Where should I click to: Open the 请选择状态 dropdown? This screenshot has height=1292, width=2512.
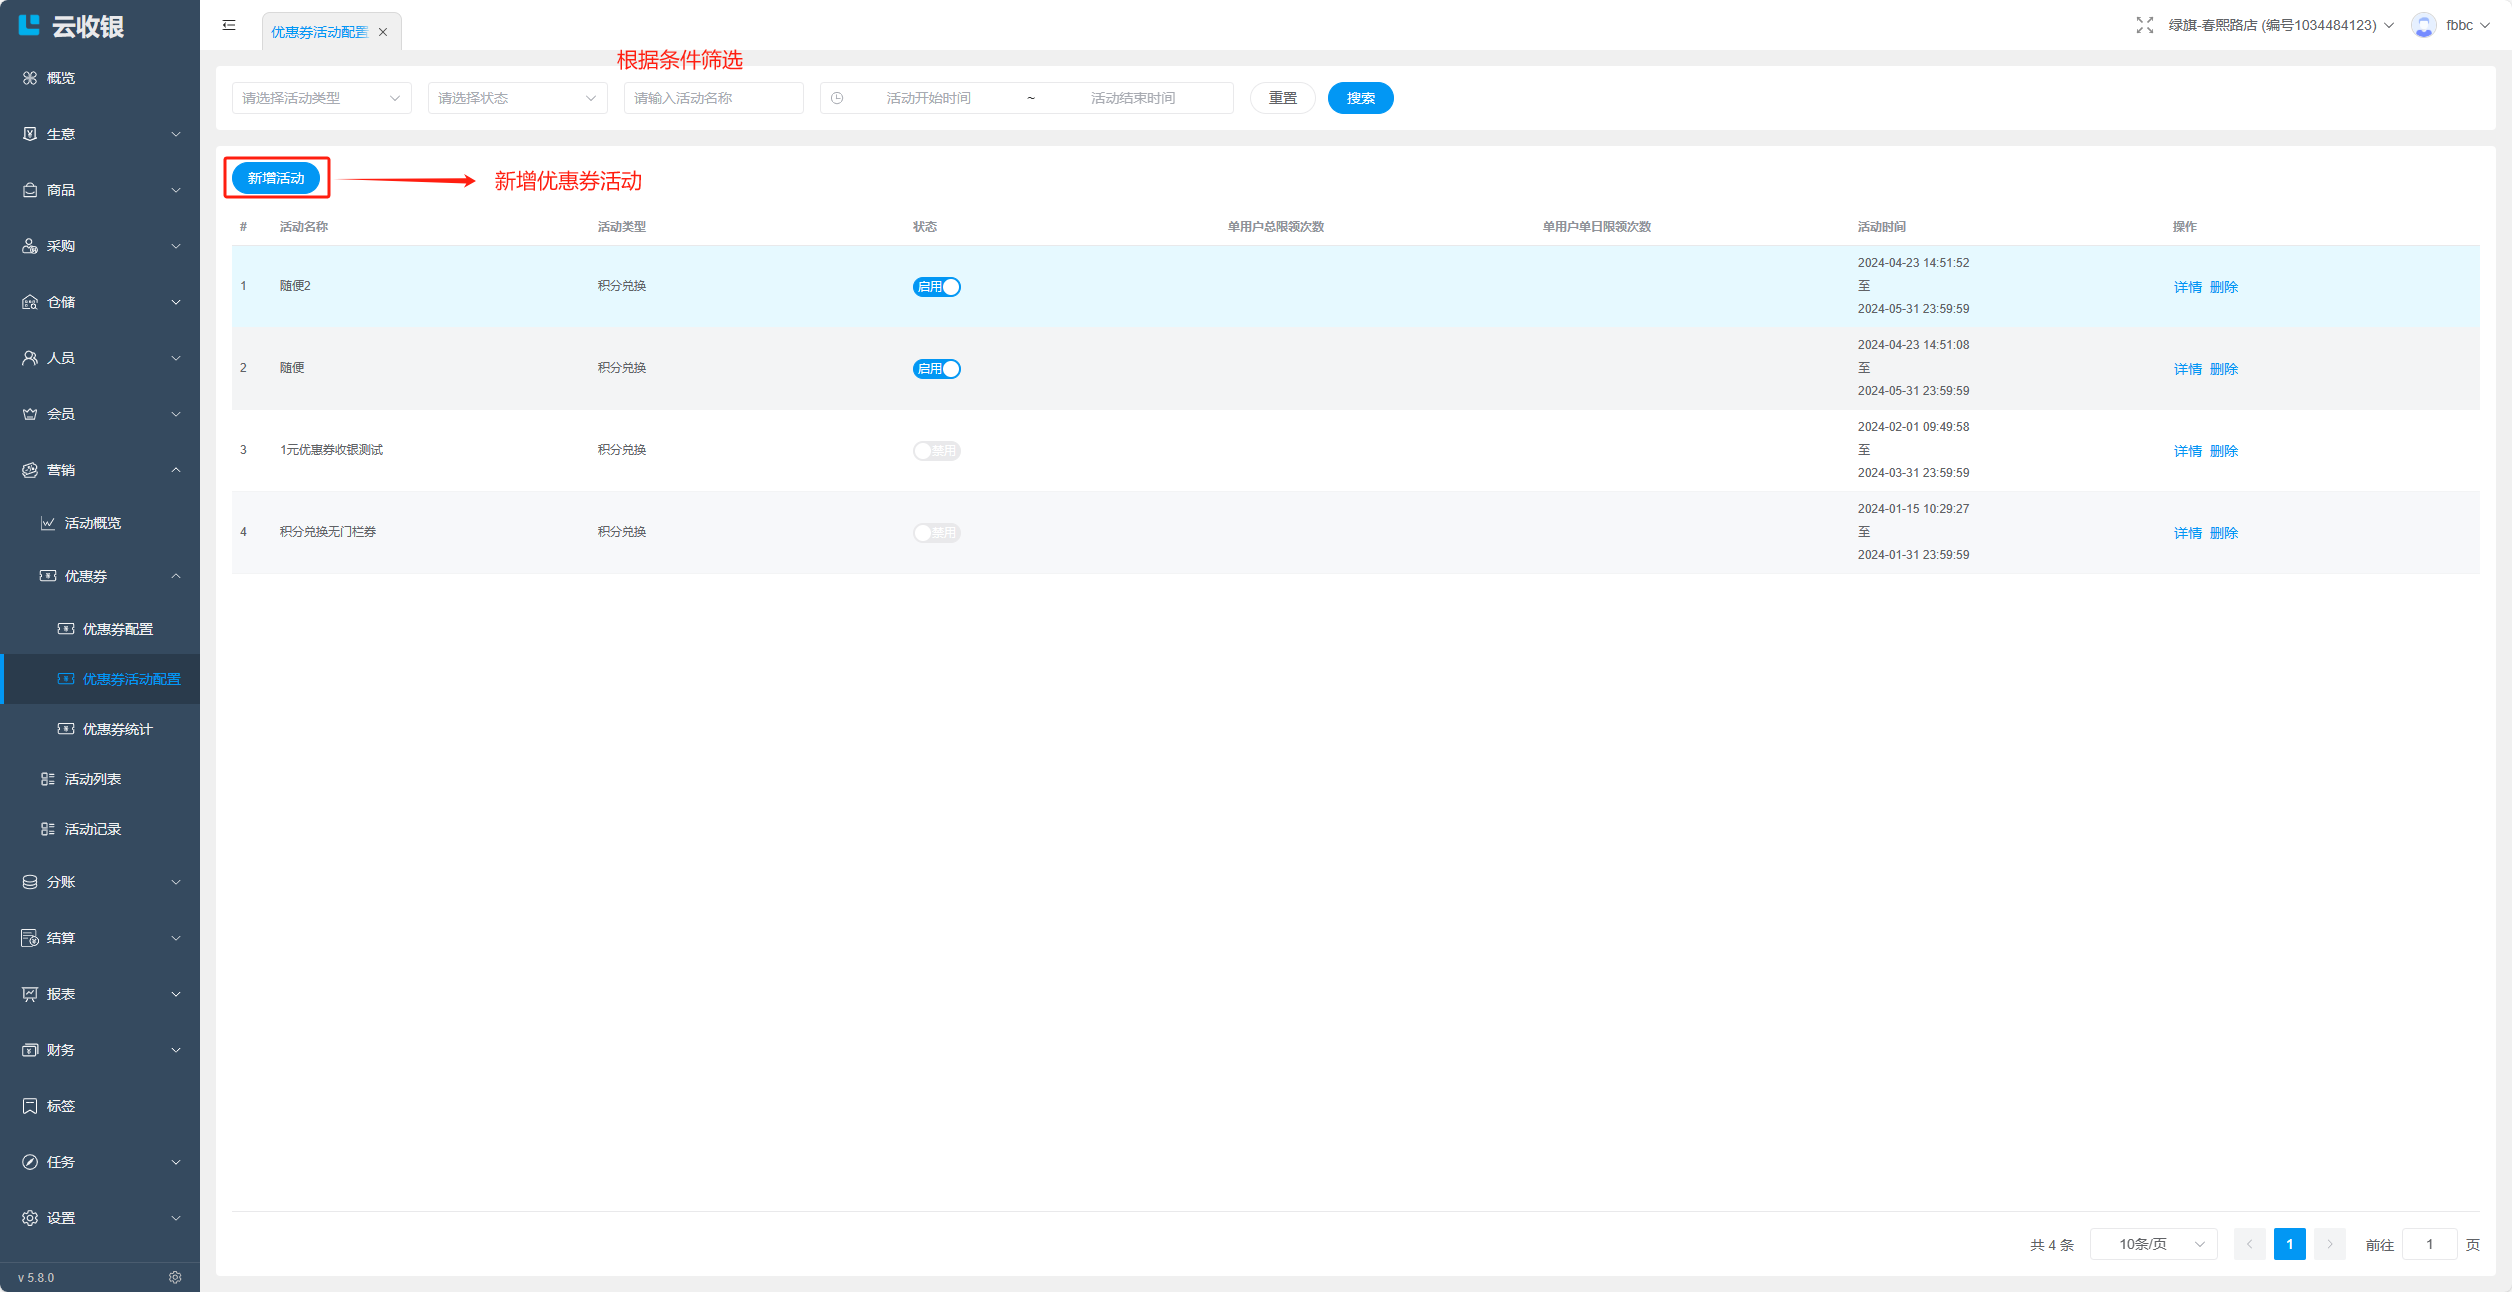(517, 98)
